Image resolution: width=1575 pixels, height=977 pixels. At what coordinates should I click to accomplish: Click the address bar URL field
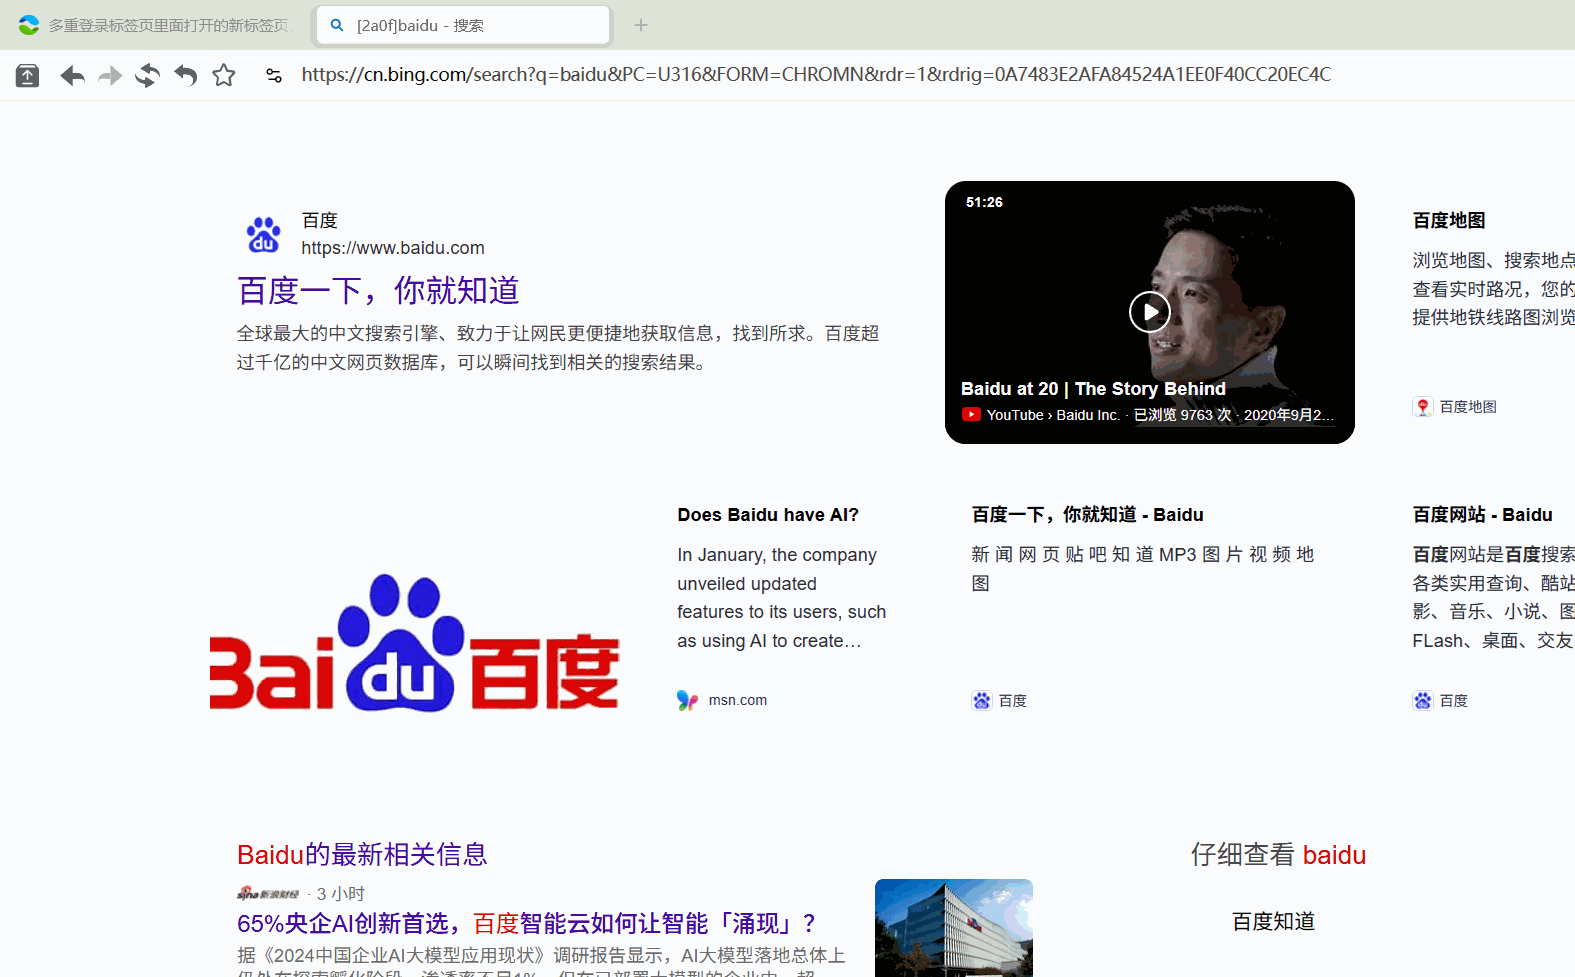(x=815, y=75)
